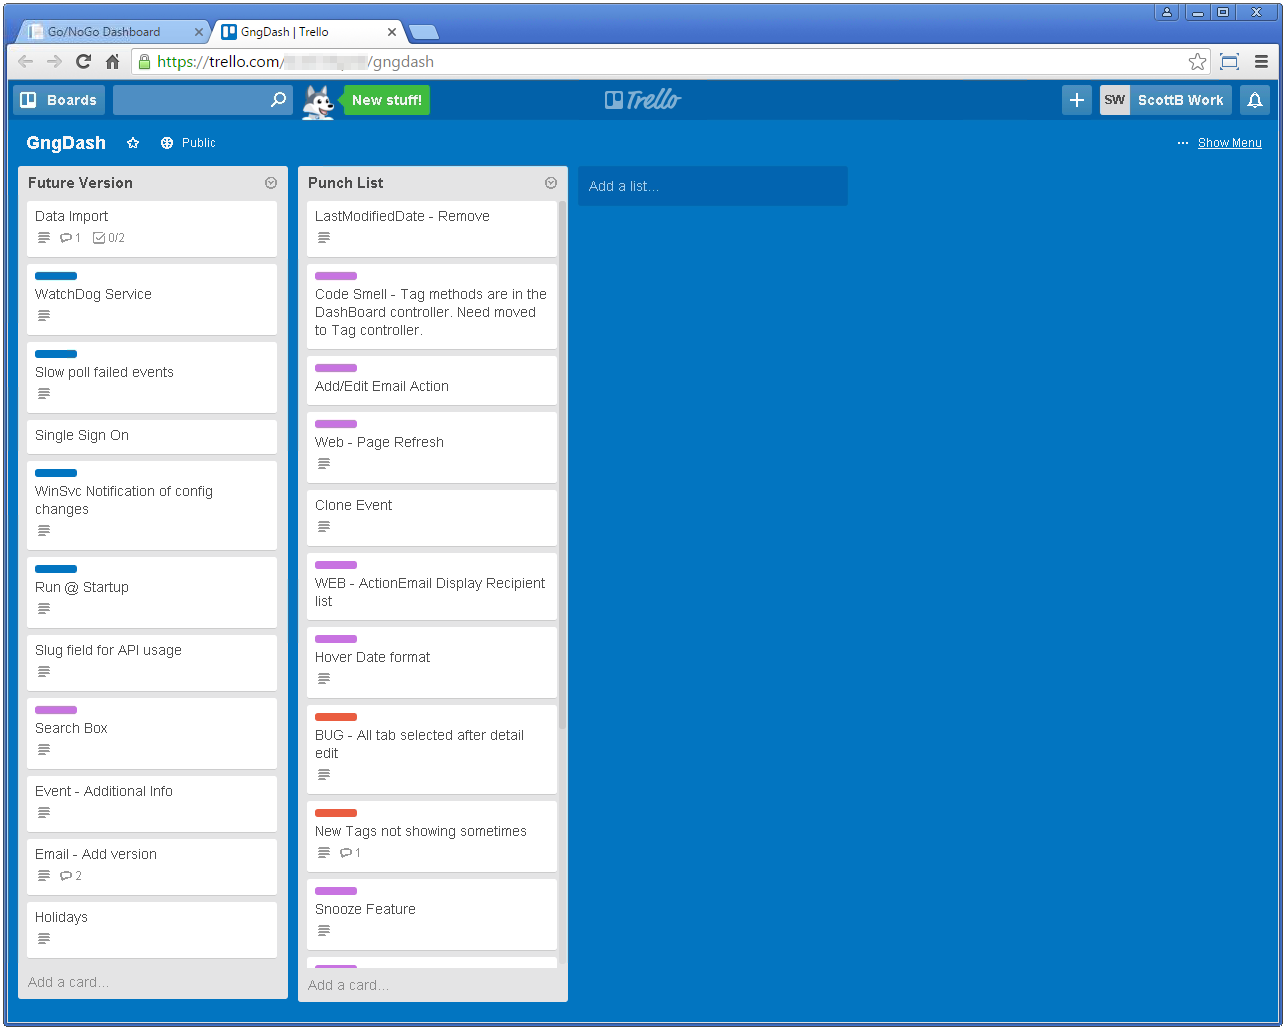Screen dimensions: 1285x1028
Task: Click the Show Menu link
Action: 1229,143
